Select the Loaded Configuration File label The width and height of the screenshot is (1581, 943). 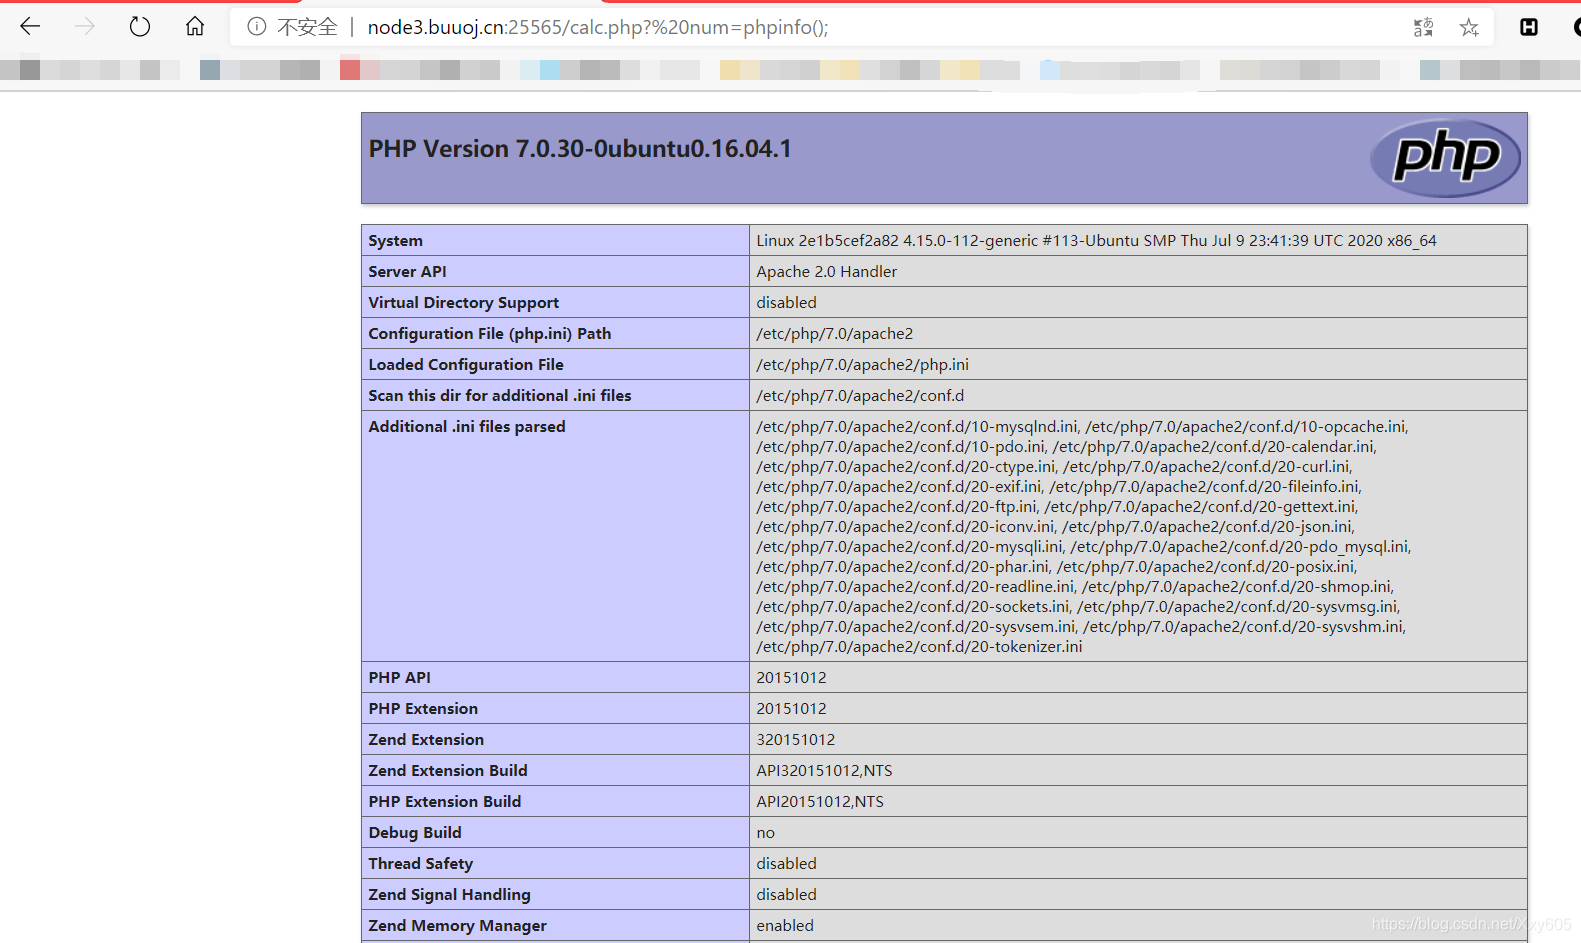click(x=466, y=365)
